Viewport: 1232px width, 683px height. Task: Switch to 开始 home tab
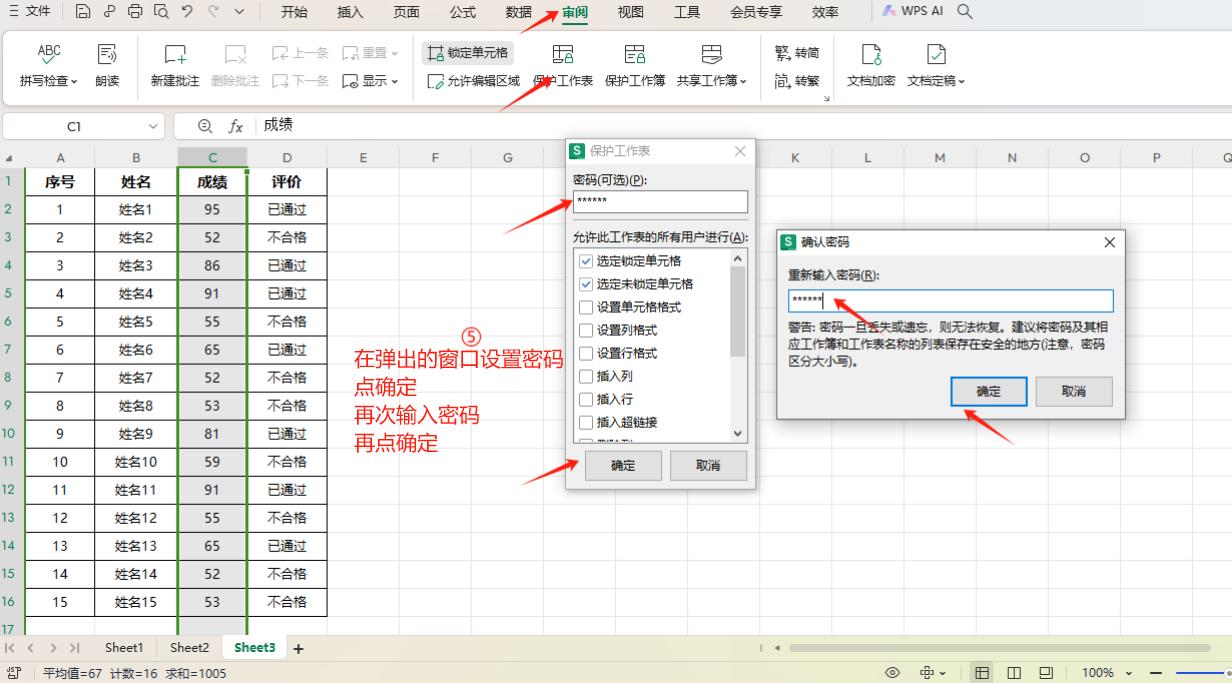tap(294, 12)
